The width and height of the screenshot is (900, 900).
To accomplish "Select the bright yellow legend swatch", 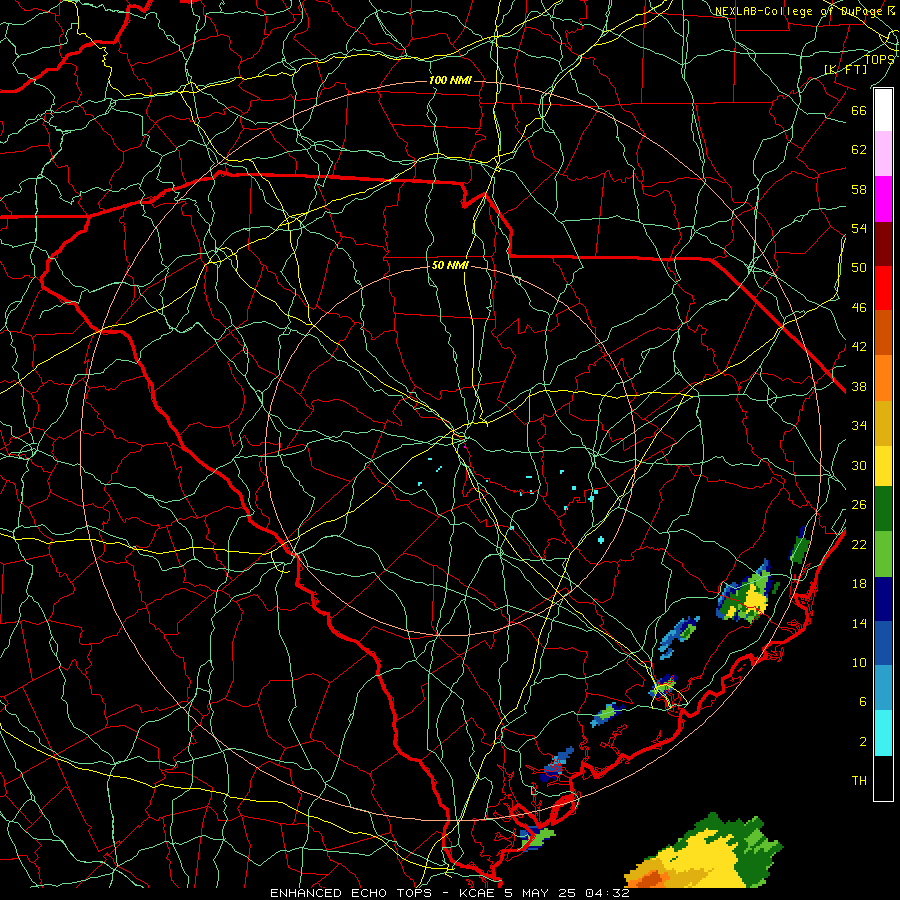I will [x=883, y=465].
